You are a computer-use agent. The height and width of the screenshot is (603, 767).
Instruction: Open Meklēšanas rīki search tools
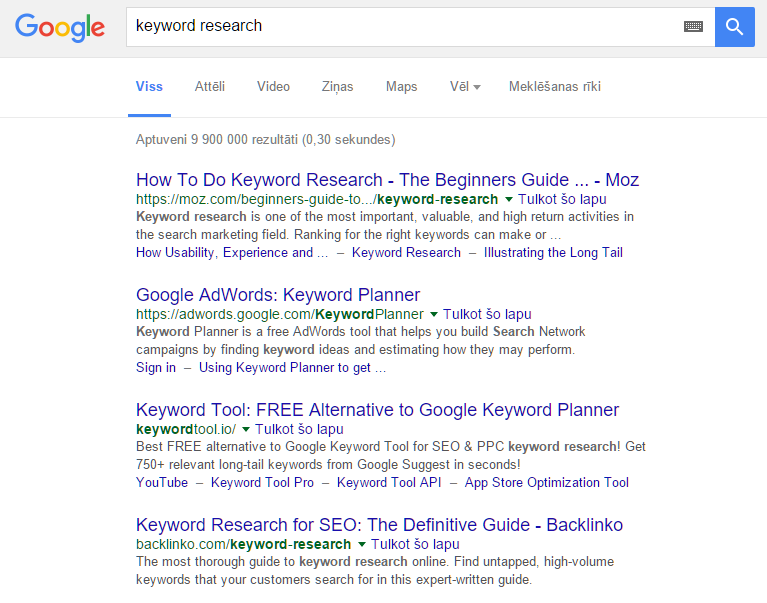[555, 87]
